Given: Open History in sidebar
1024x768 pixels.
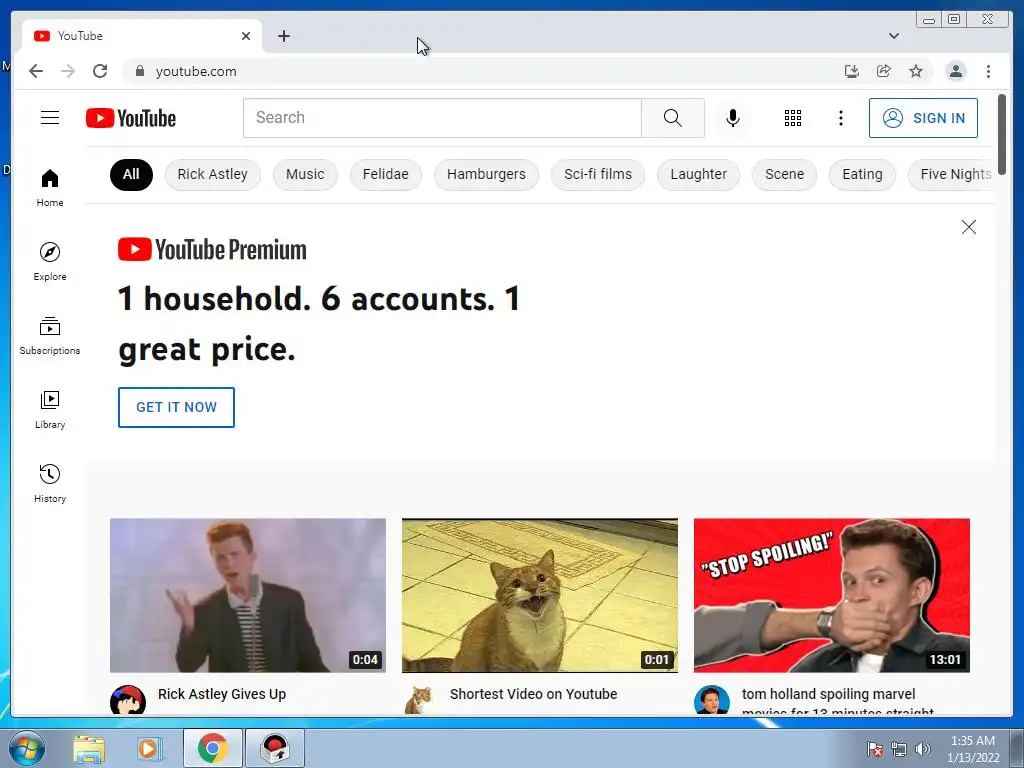Looking at the screenshot, I should 50,483.
